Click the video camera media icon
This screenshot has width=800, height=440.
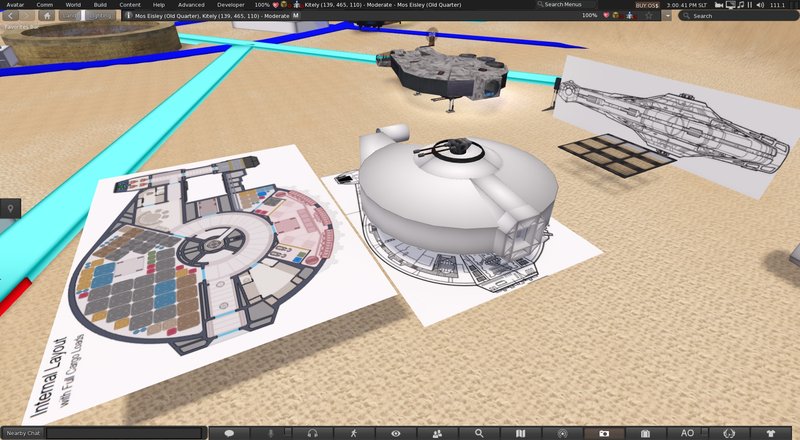click(x=719, y=5)
